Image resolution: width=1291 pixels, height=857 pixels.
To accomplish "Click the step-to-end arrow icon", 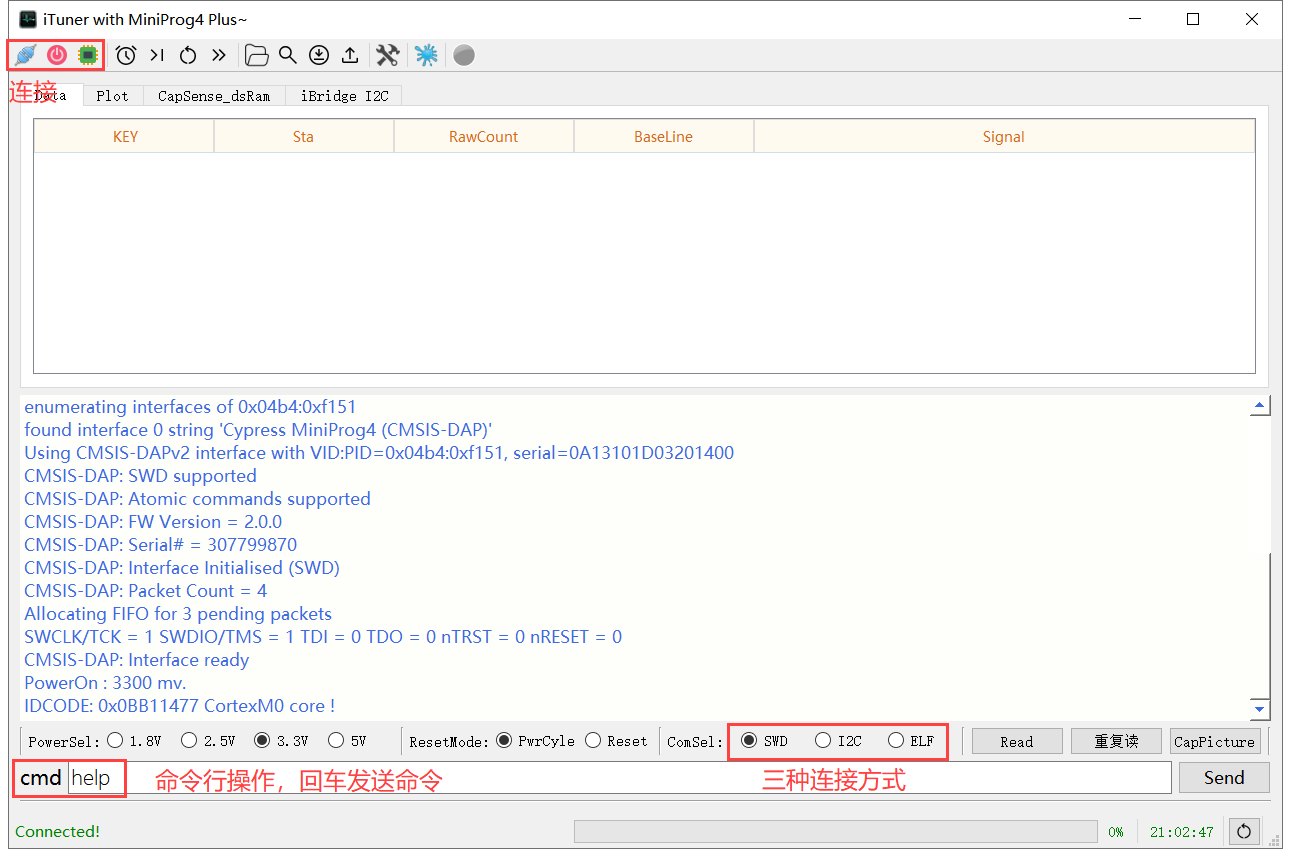I will pyautogui.click(x=157, y=55).
